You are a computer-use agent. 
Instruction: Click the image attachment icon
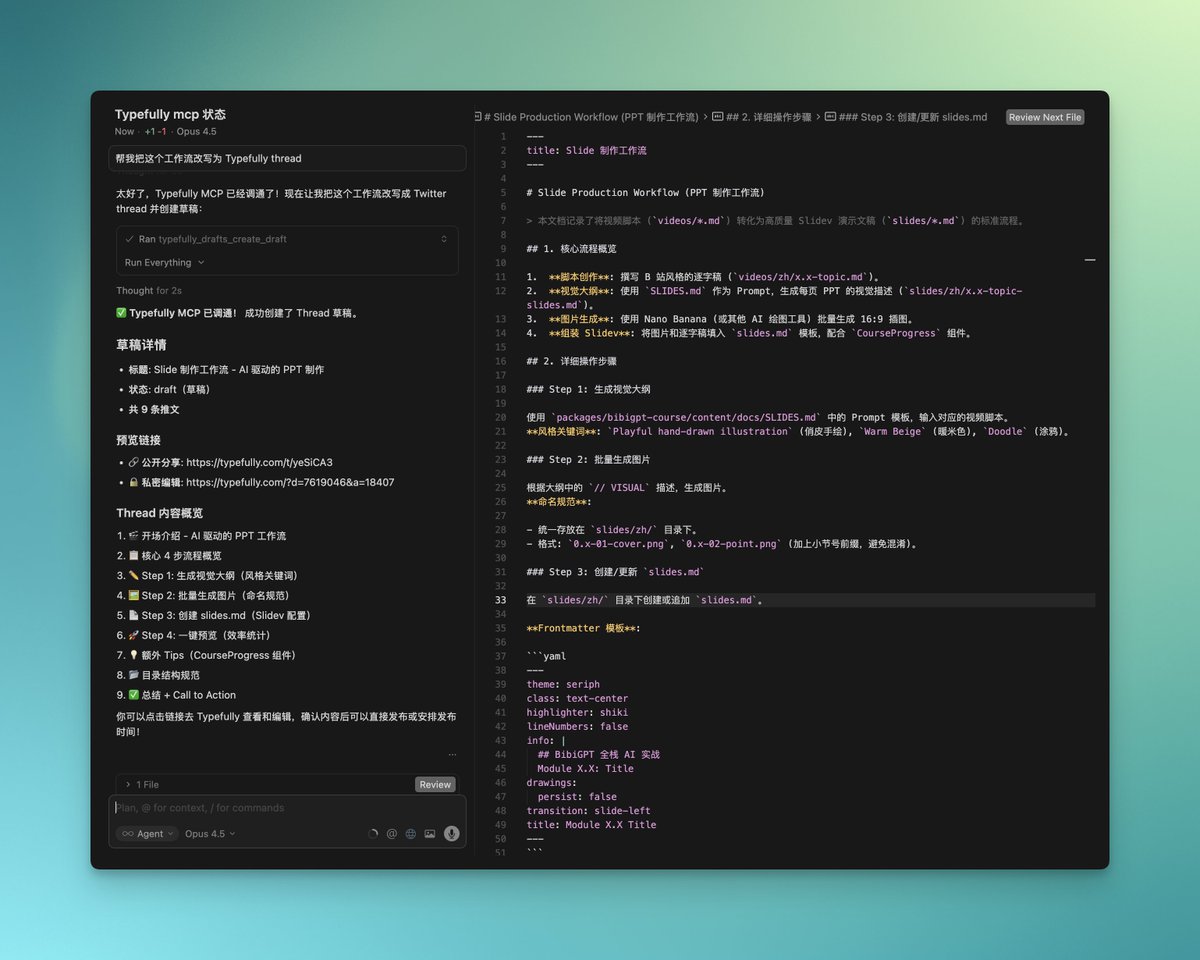(430, 833)
